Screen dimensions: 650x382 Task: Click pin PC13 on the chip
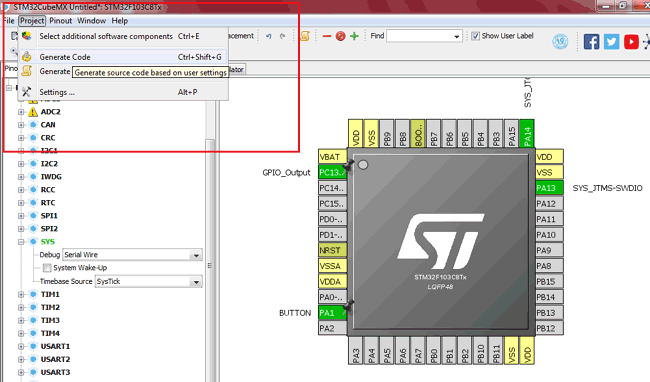click(332, 172)
